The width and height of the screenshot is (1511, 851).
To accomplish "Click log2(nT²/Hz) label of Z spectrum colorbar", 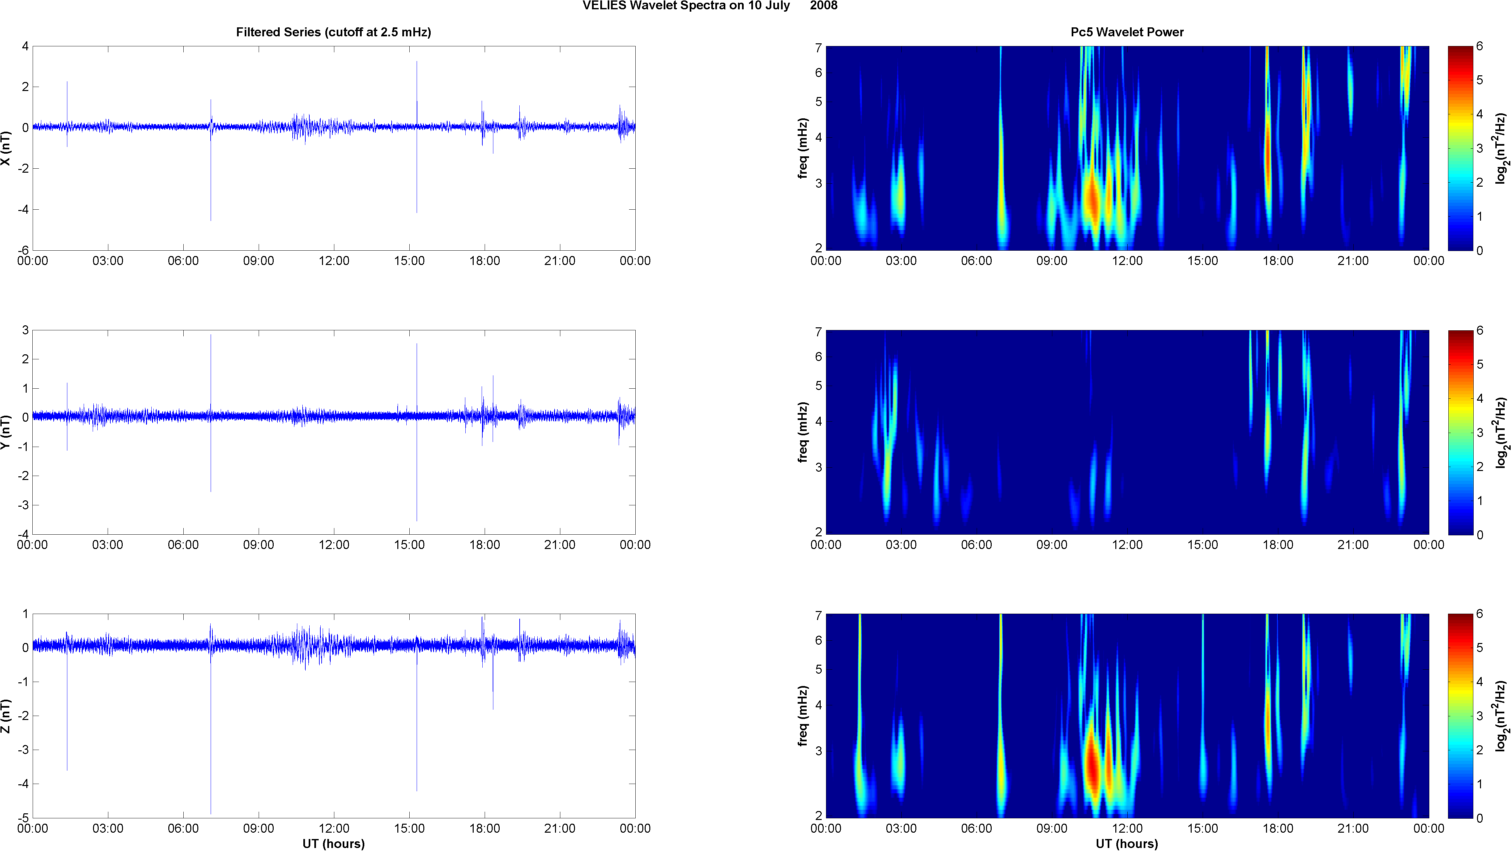I will (1501, 716).
